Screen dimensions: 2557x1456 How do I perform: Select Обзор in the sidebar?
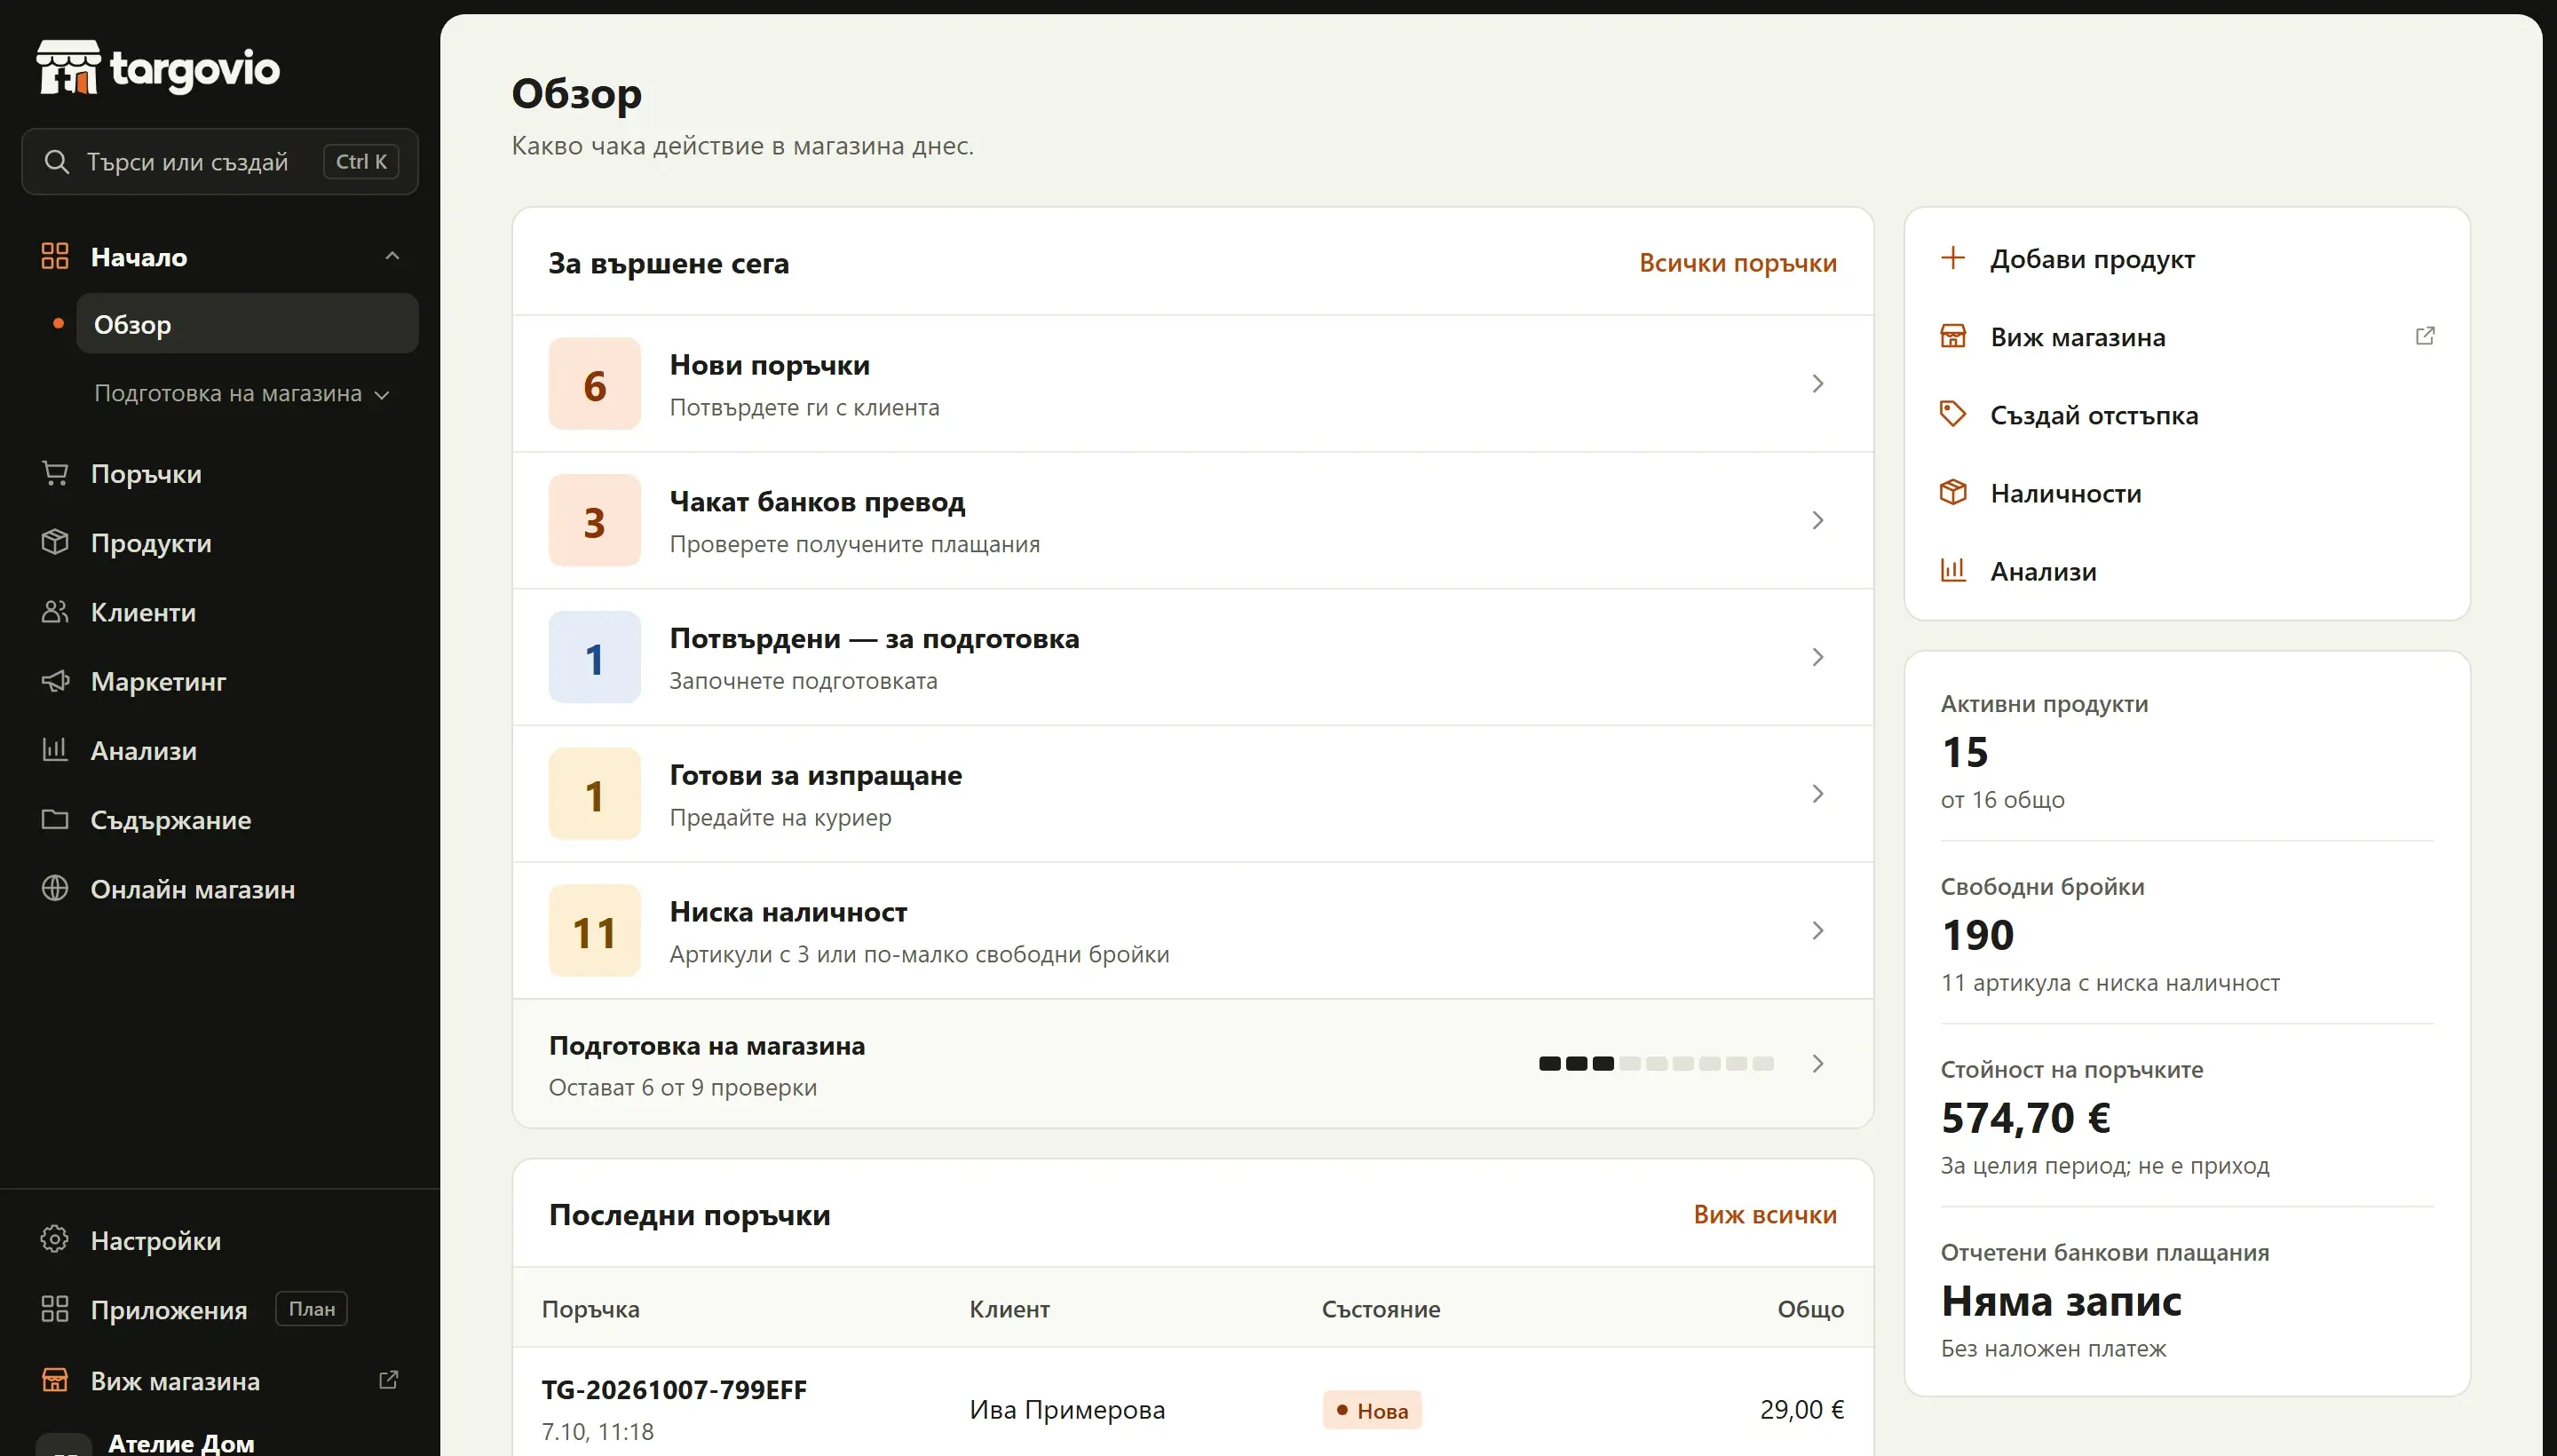tap(247, 324)
